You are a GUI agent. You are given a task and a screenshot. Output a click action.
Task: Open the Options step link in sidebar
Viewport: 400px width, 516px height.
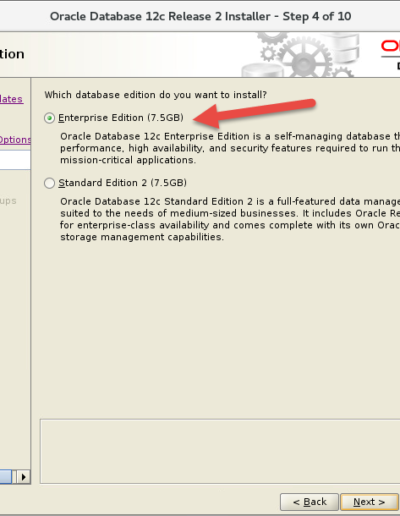15,140
